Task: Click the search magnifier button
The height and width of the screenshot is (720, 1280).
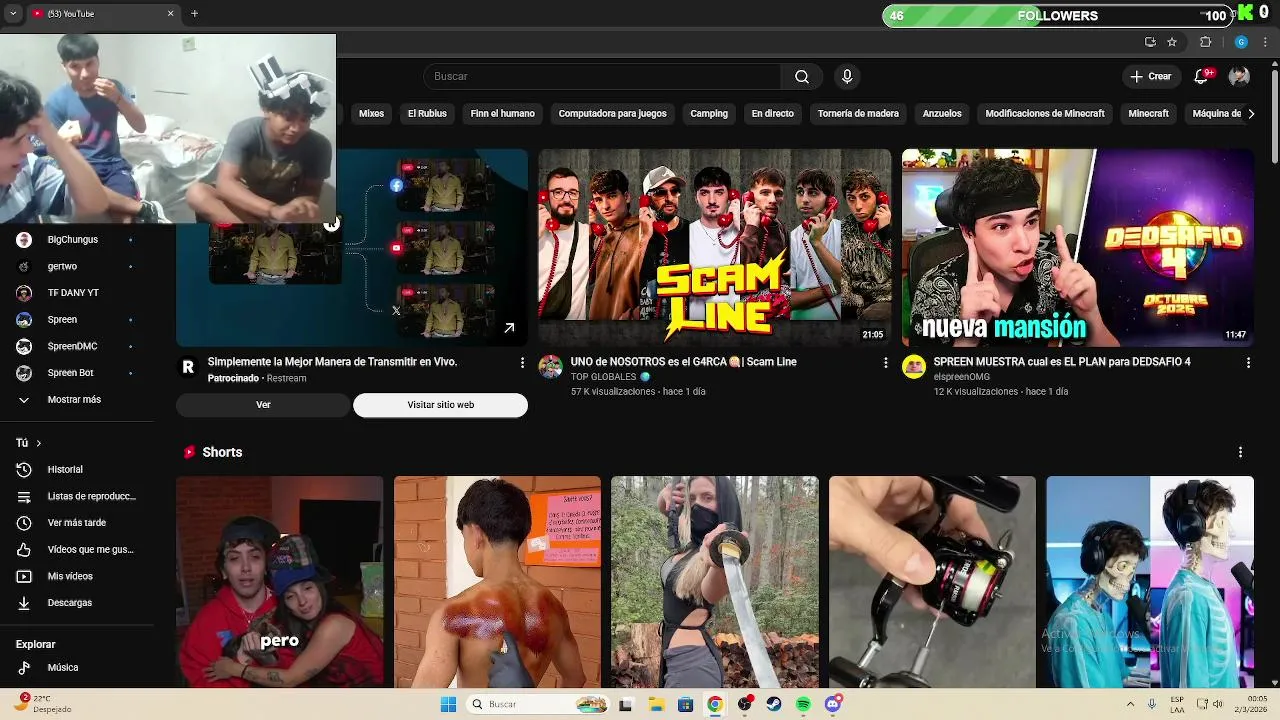Action: [x=802, y=77]
